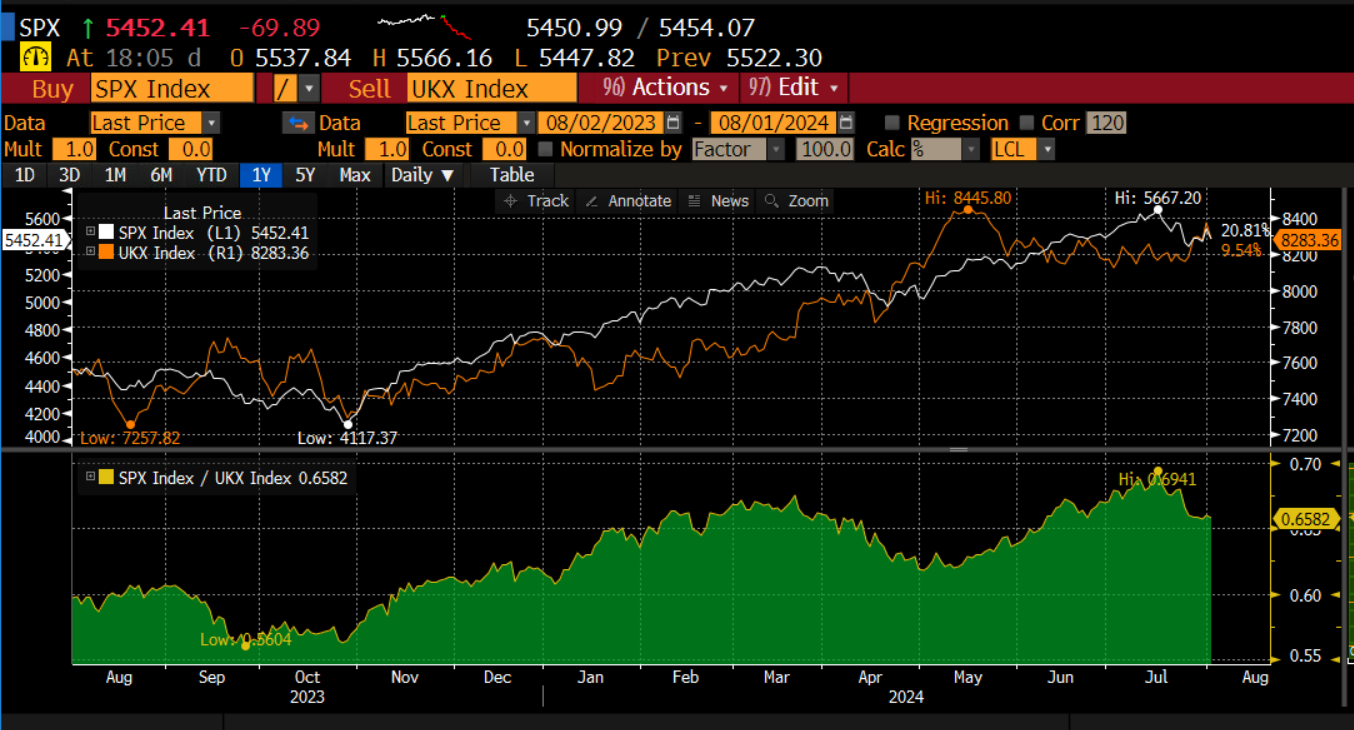Click the Buy-side Mult 1.0 field
This screenshot has height=730, width=1354.
point(74,149)
